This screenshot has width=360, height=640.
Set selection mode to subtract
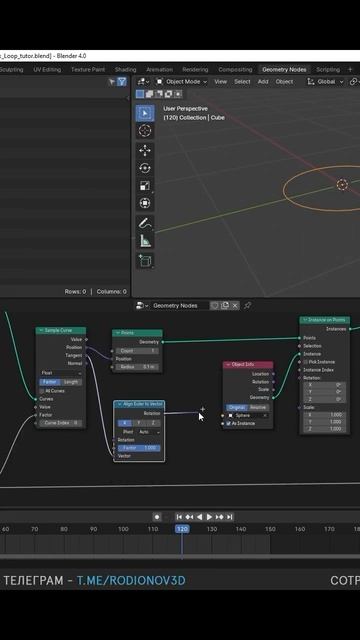[159, 94]
